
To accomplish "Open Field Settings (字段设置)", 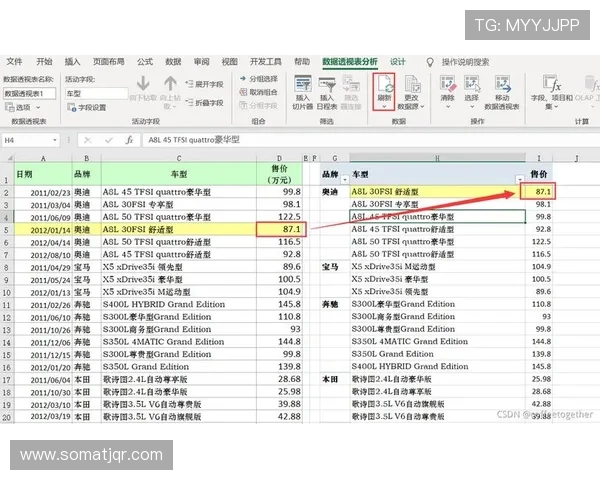I will [86, 108].
